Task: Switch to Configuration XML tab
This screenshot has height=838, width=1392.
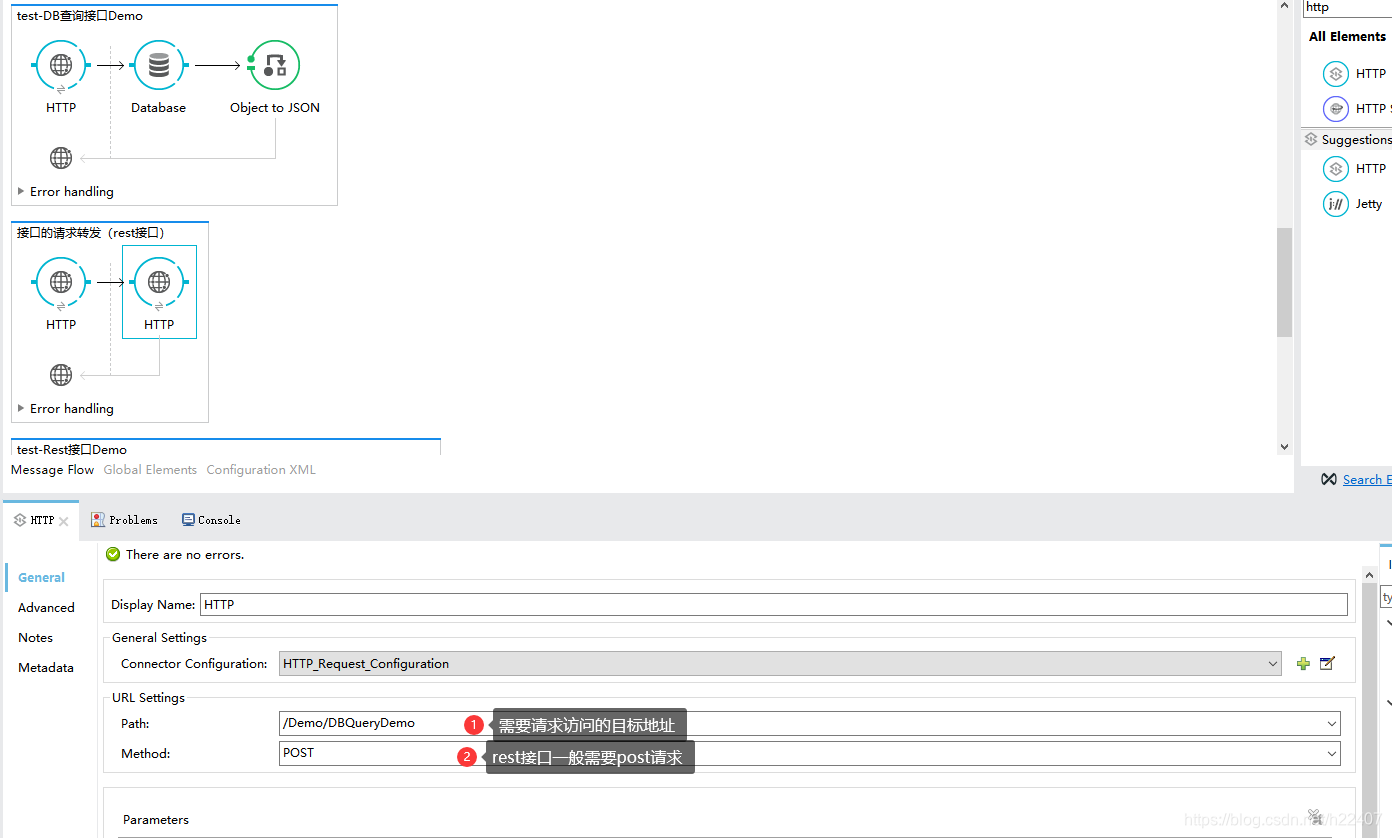Action: click(x=261, y=470)
